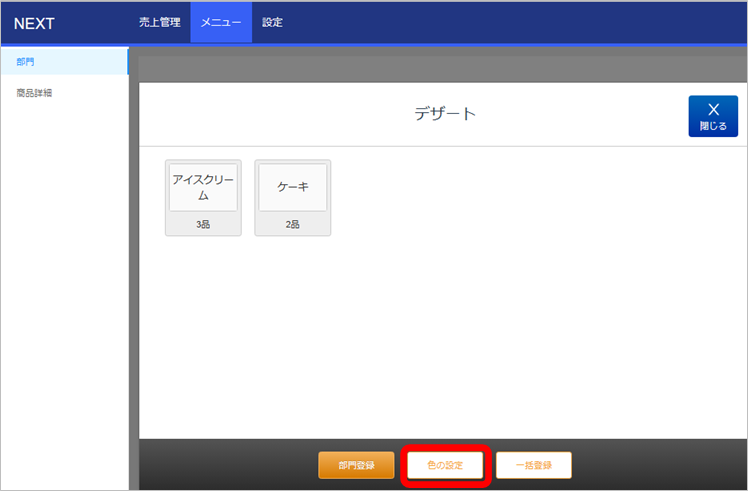Click the highlighted 色の設定 button
Screen dimensions: 748x491
coord(445,465)
